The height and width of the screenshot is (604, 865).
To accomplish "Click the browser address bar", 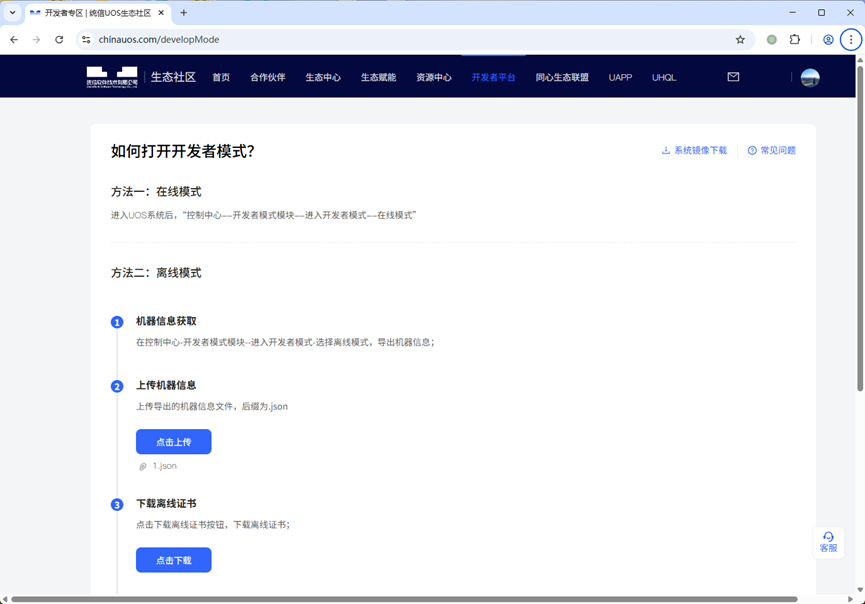I will coord(300,39).
